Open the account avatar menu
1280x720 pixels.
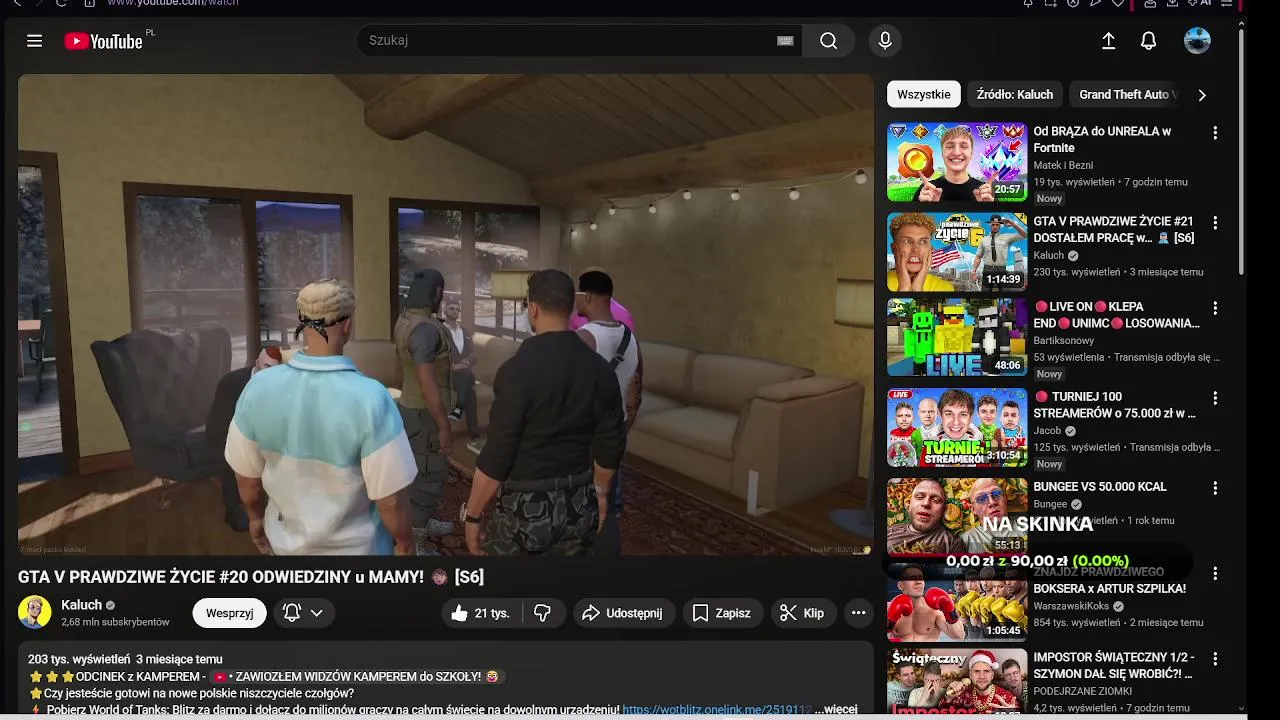coord(1197,41)
